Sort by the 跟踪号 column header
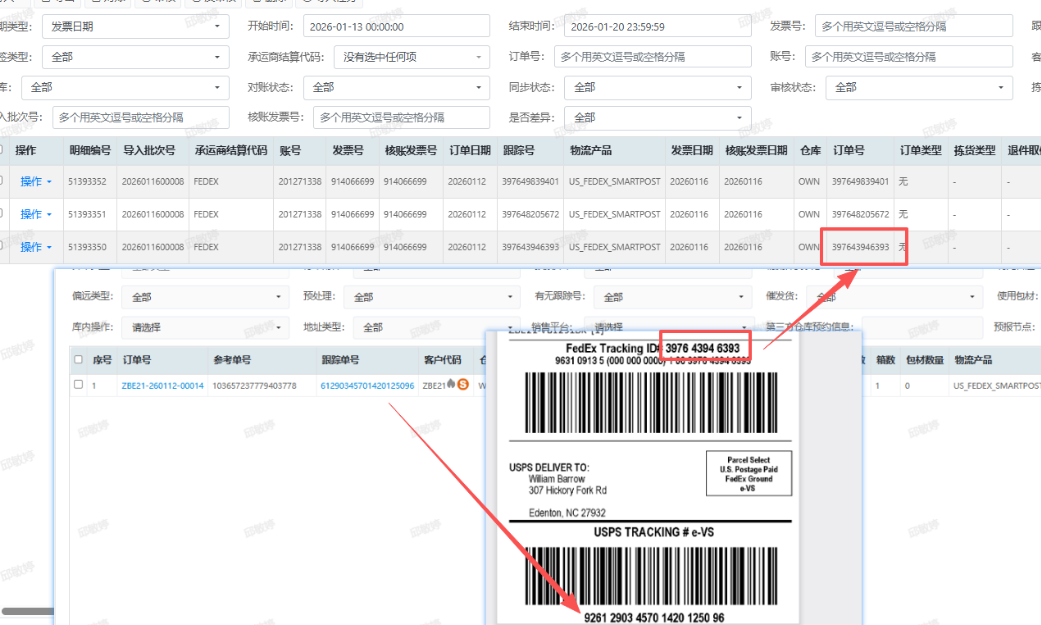The height and width of the screenshot is (625, 1041). [518, 151]
